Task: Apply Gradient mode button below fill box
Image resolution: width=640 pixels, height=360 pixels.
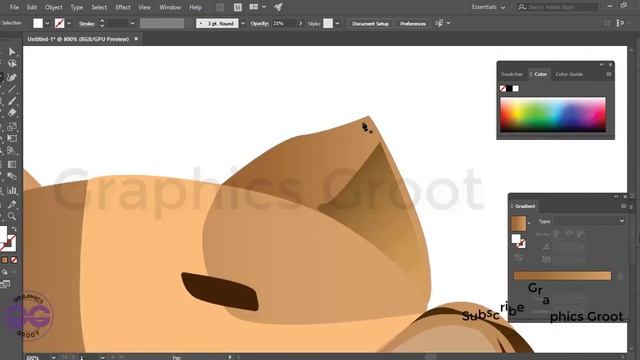Action: (4, 260)
